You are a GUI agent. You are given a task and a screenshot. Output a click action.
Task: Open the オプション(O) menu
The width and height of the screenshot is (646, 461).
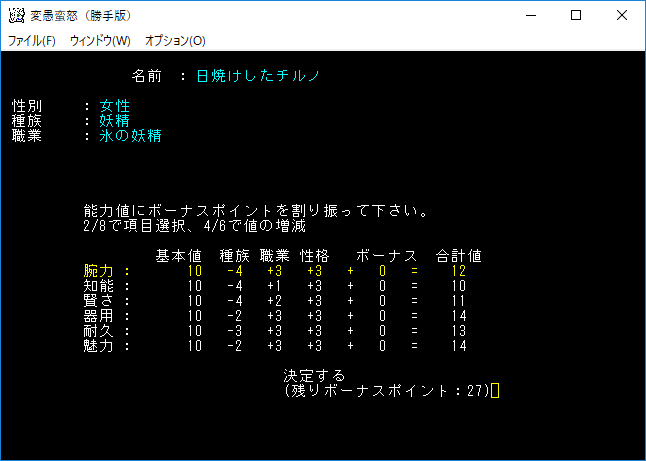click(175, 41)
